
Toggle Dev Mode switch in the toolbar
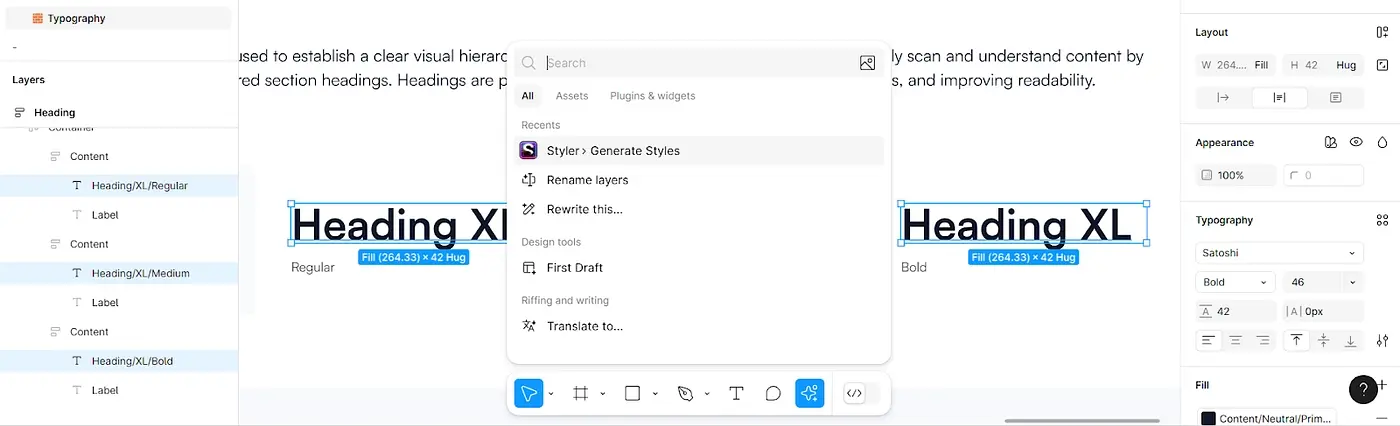pos(862,394)
